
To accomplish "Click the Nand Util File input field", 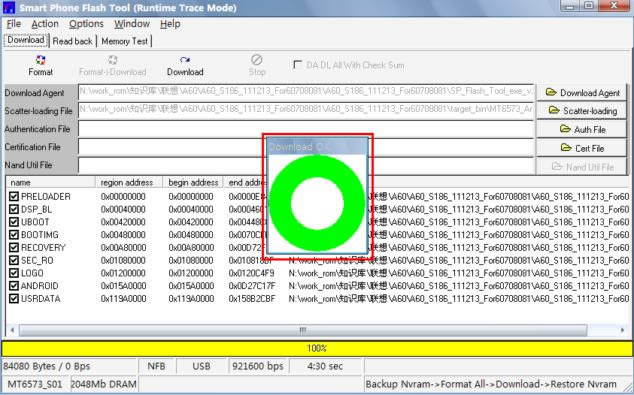I will (x=306, y=166).
